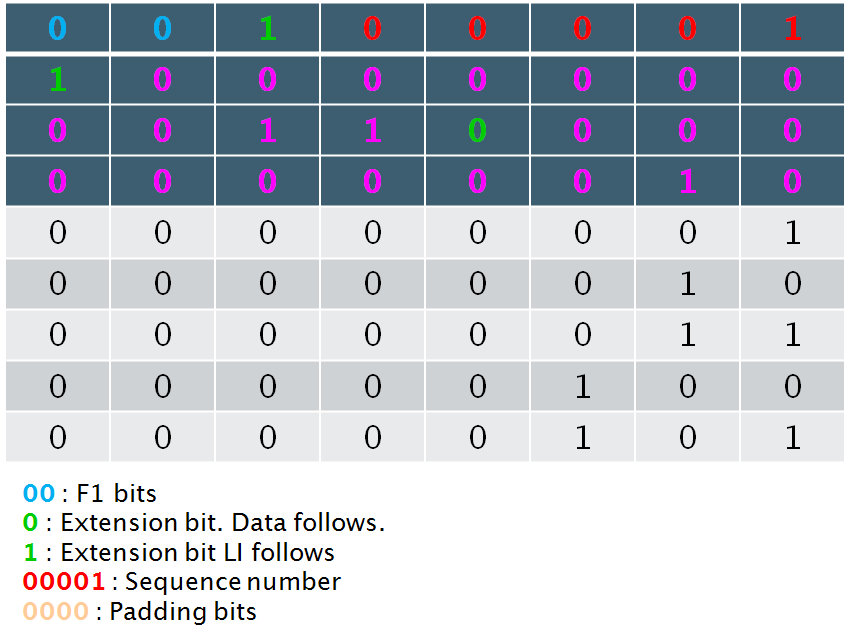855x637 pixels.
Task: Click the 'Padding bits' legend label
Action: tap(182, 612)
